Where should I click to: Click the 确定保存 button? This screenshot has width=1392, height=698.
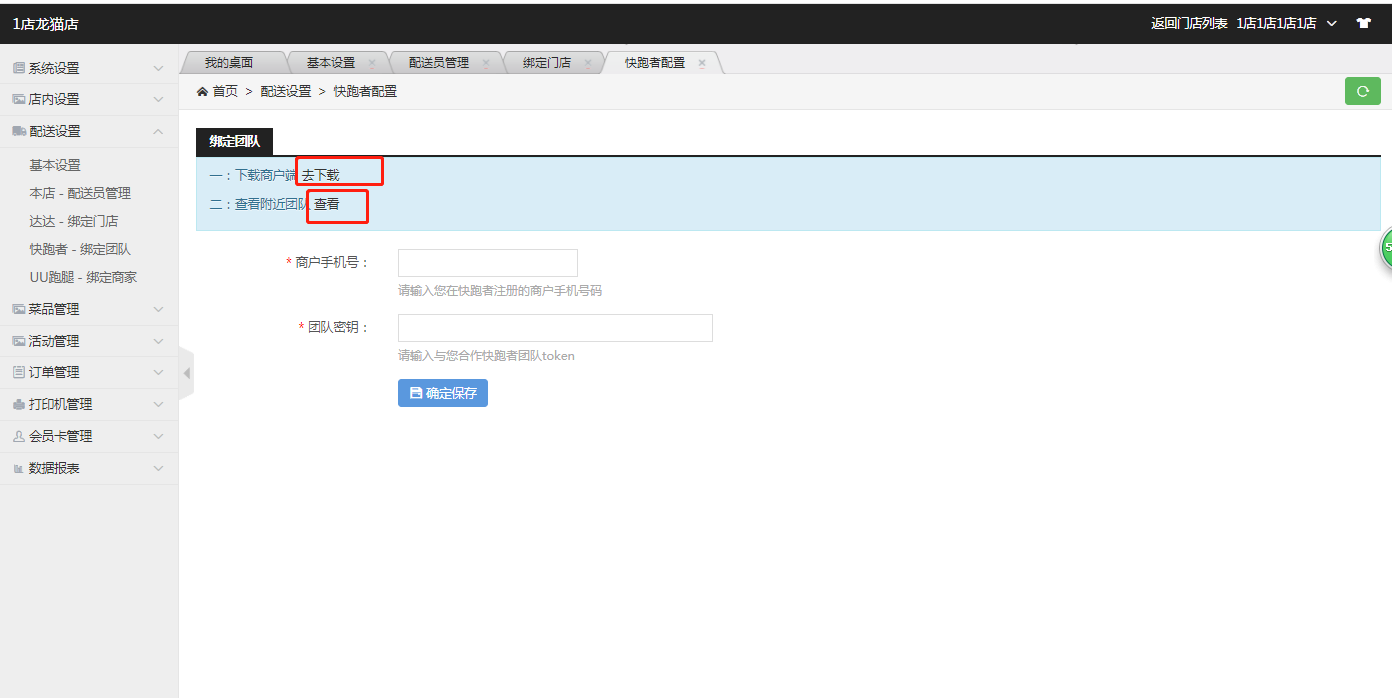tap(442, 393)
